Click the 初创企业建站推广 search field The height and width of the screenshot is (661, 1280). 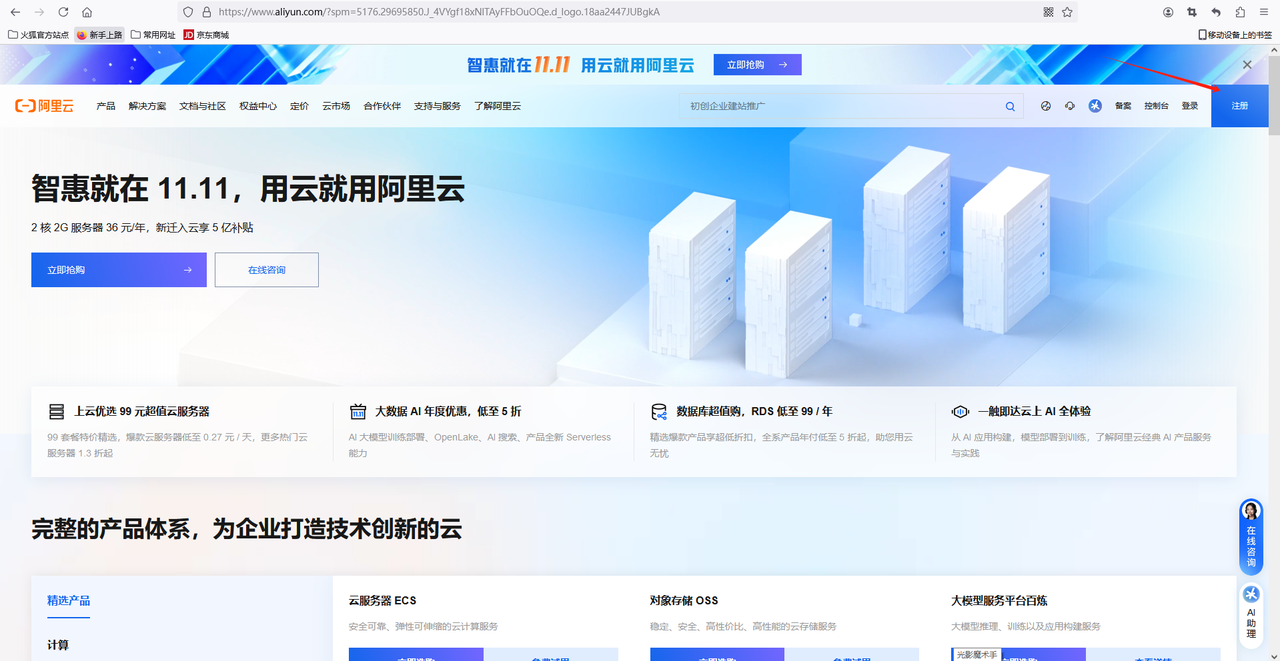click(840, 106)
